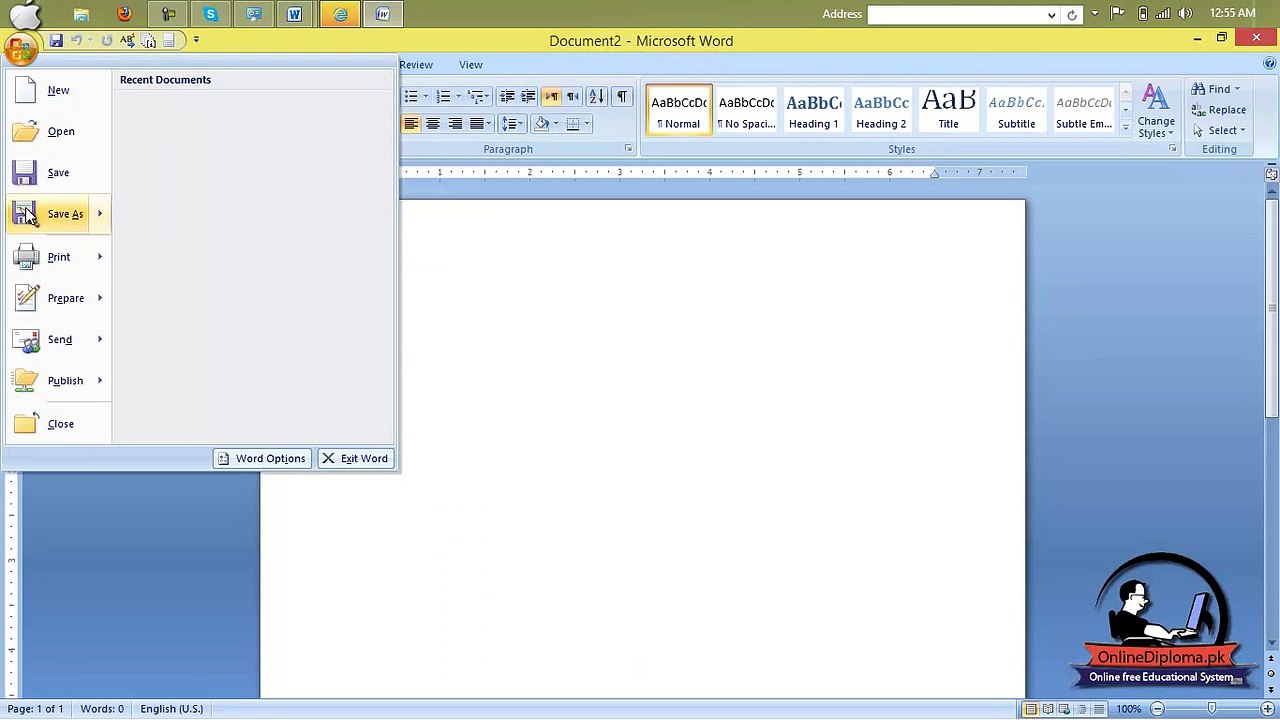
Task: Open the Paragraph dialog launcher
Action: 628,149
